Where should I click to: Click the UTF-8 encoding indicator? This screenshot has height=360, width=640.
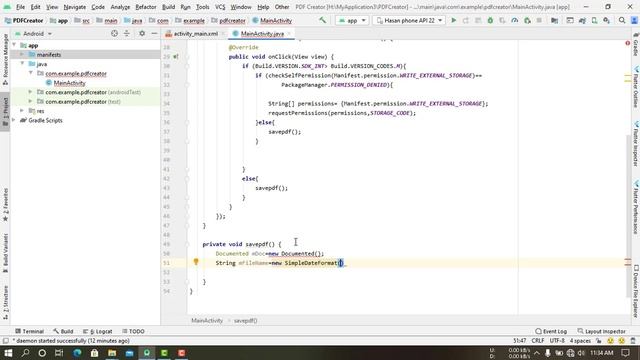557,341
